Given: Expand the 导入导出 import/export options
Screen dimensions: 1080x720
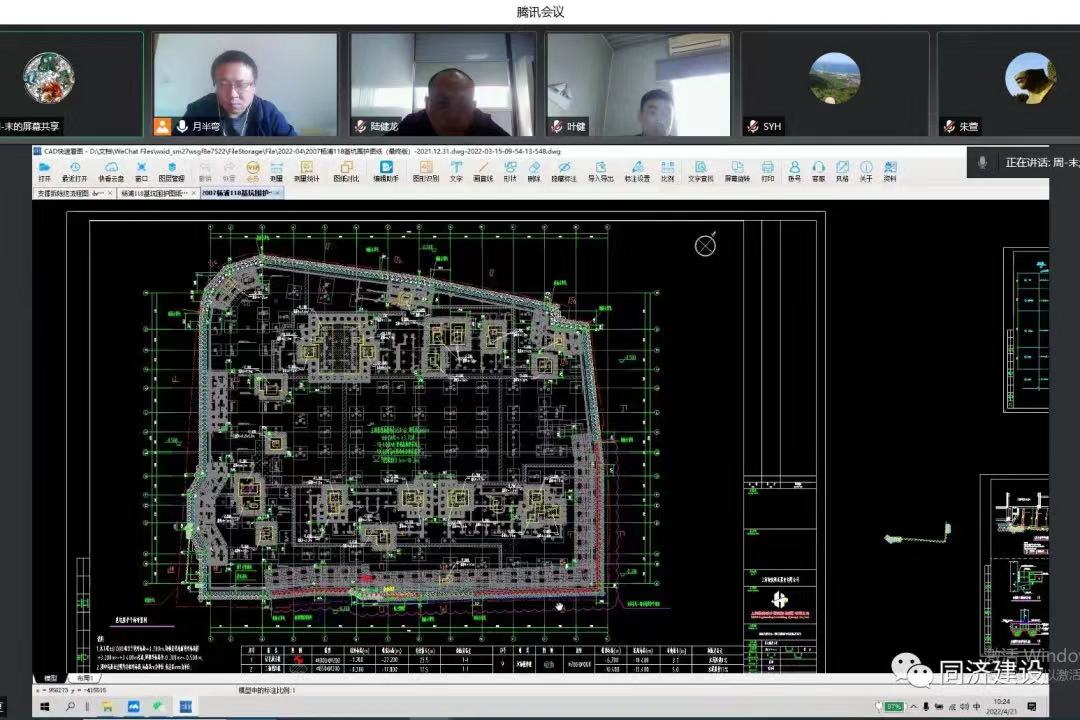Looking at the screenshot, I should (x=600, y=171).
